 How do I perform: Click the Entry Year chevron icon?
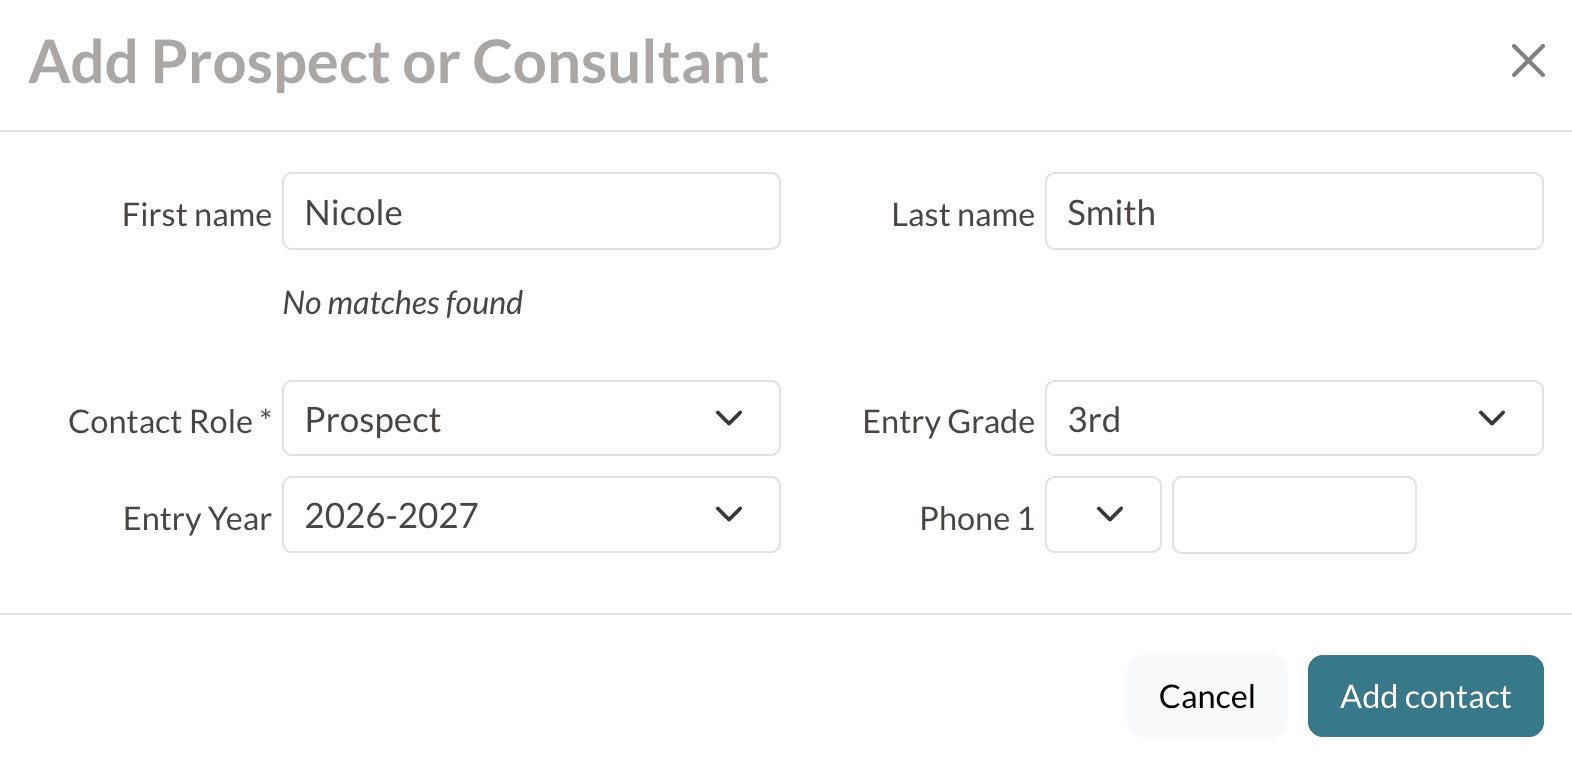pyautogui.click(x=729, y=514)
